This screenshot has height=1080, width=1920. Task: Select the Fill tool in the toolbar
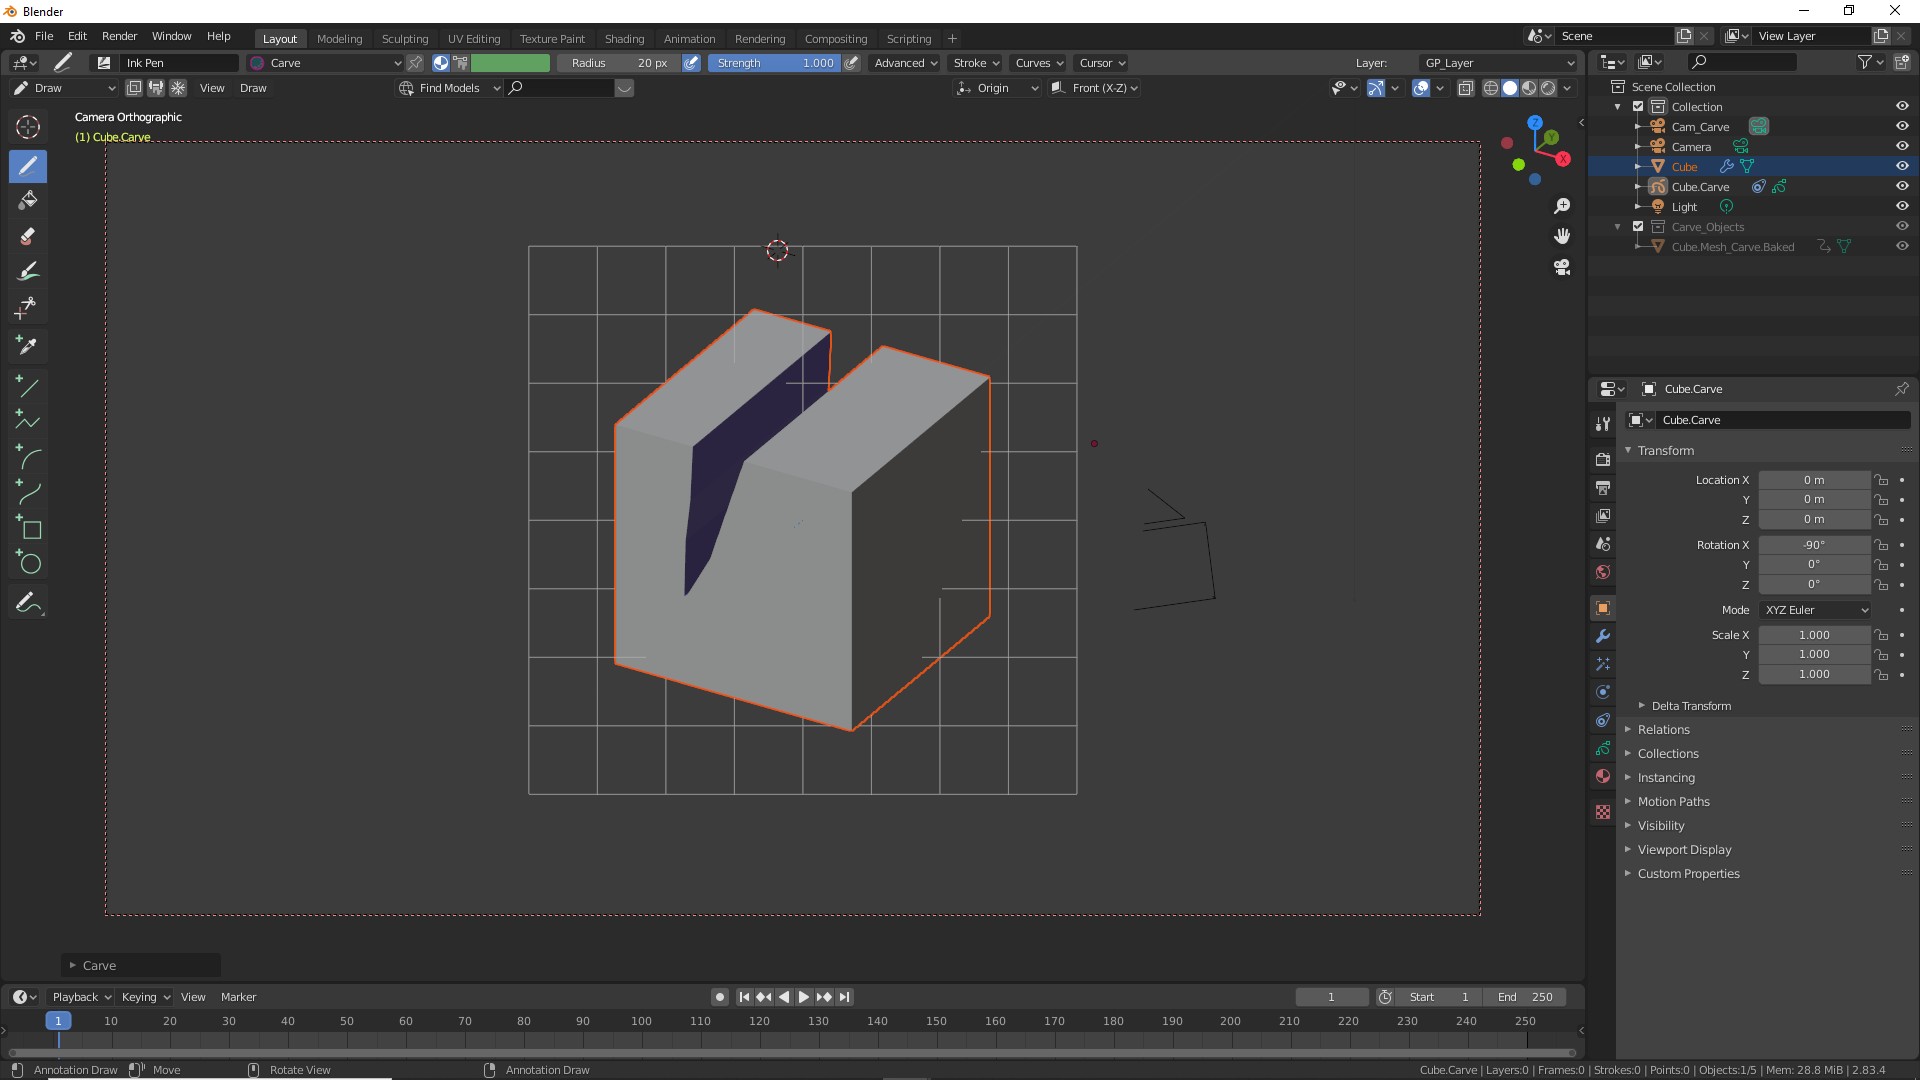click(x=28, y=201)
